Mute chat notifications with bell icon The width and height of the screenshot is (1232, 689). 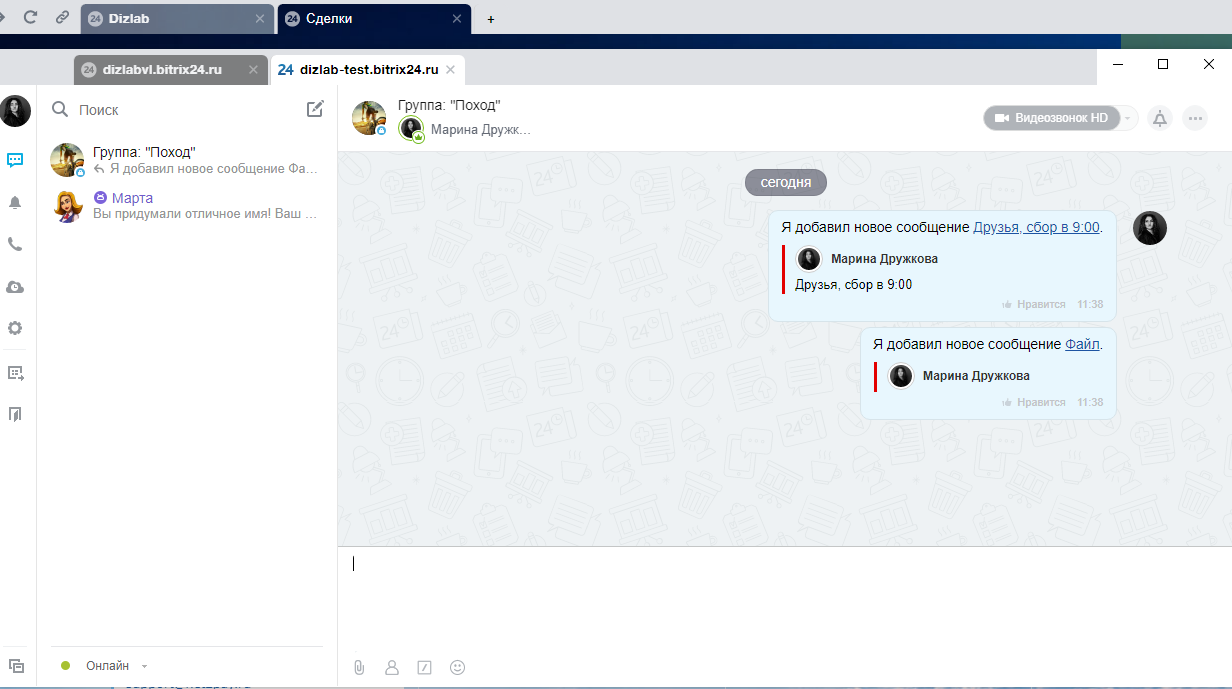1160,118
